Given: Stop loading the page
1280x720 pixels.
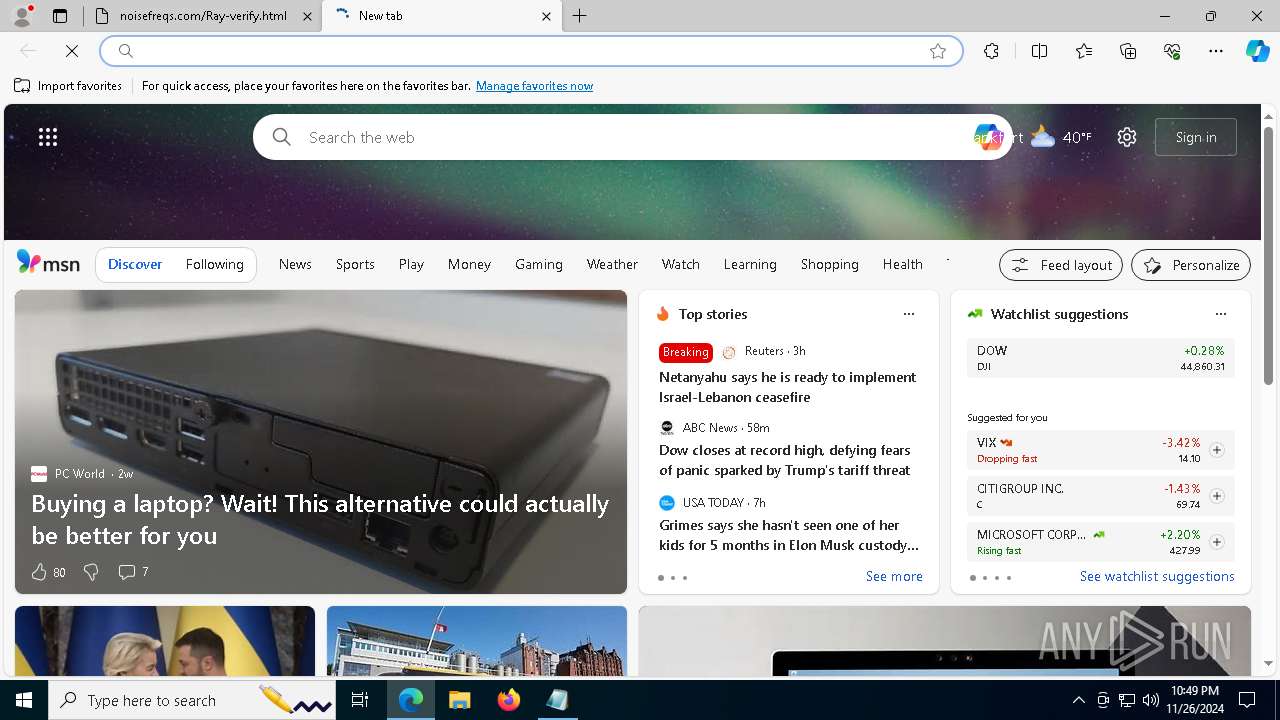Looking at the screenshot, I should (x=72, y=51).
